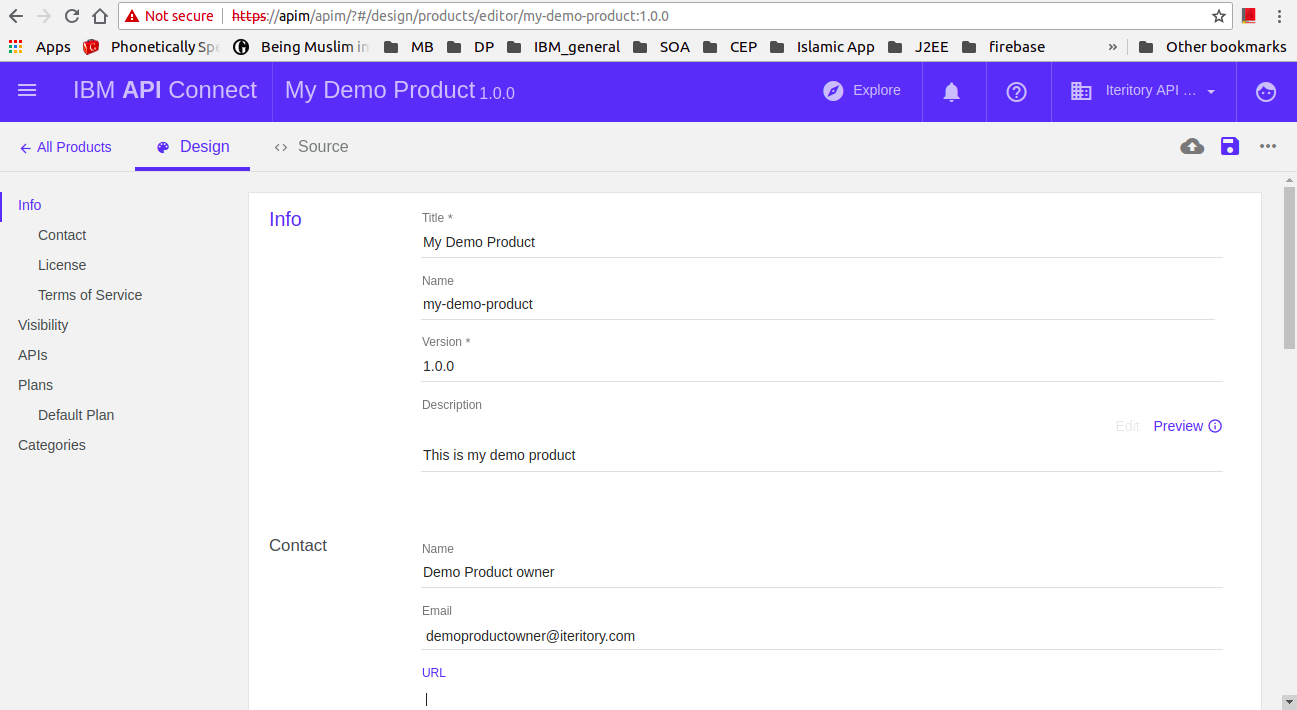Click the Explore compass button
This screenshot has width=1297, height=710.
point(862,91)
